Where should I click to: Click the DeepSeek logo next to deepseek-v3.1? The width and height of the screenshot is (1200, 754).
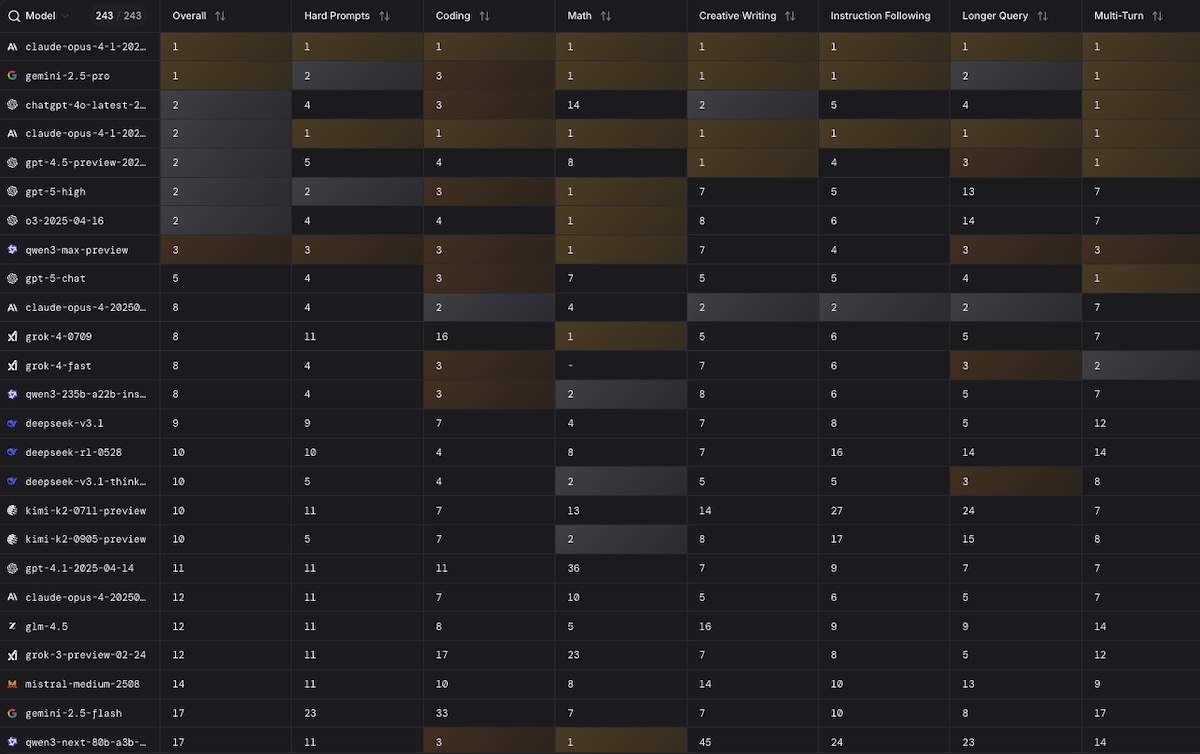[x=12, y=423]
